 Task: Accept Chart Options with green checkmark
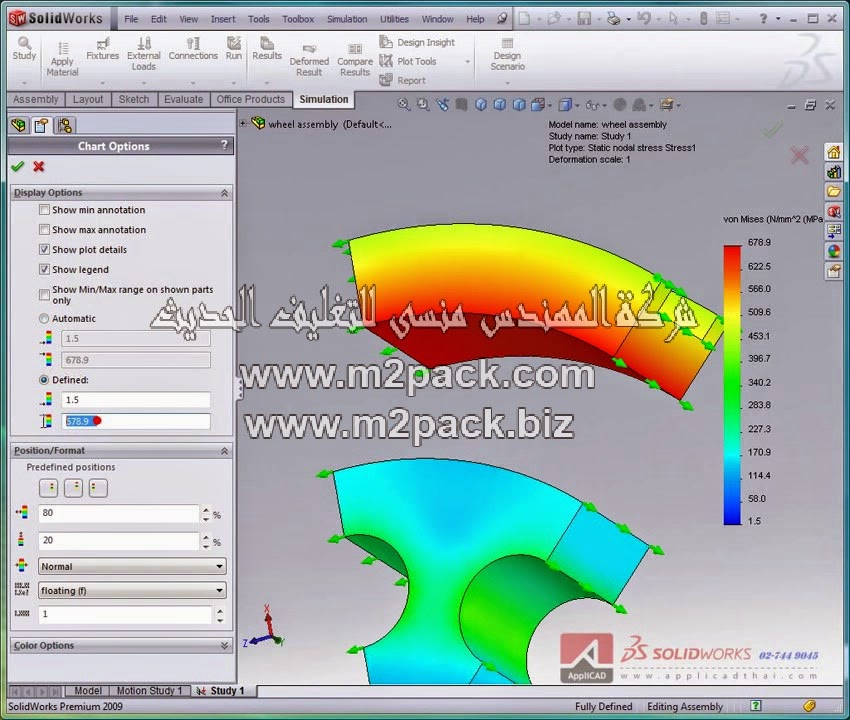[18, 166]
